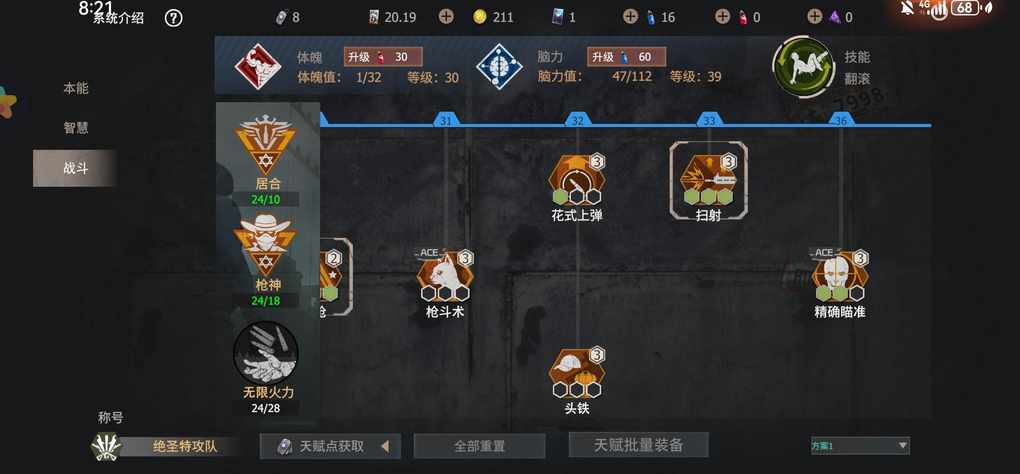Add more gold coins with plus icon

click(446, 17)
